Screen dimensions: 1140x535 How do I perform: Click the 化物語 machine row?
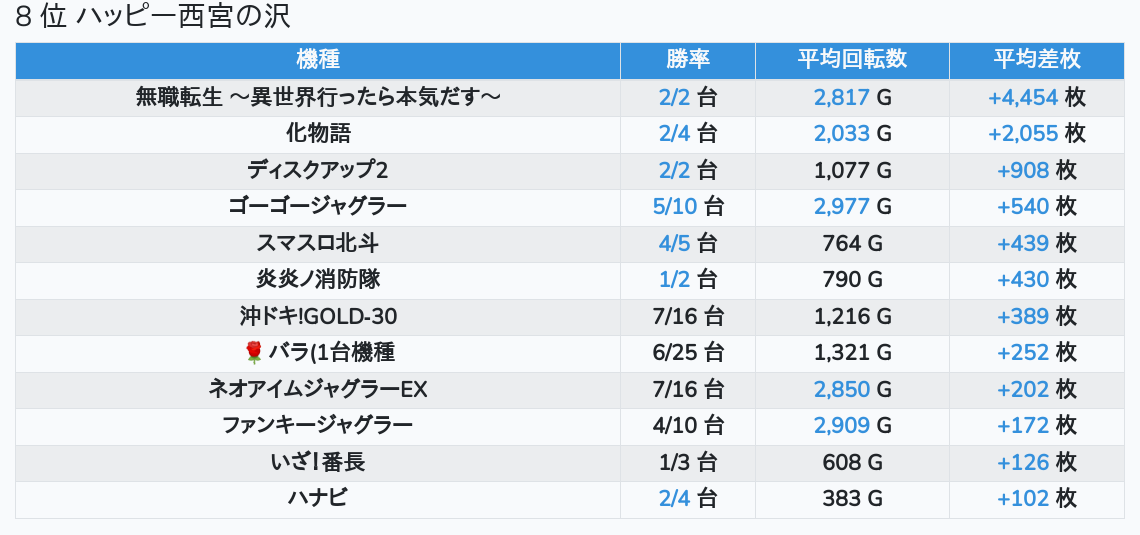pyautogui.click(x=318, y=133)
